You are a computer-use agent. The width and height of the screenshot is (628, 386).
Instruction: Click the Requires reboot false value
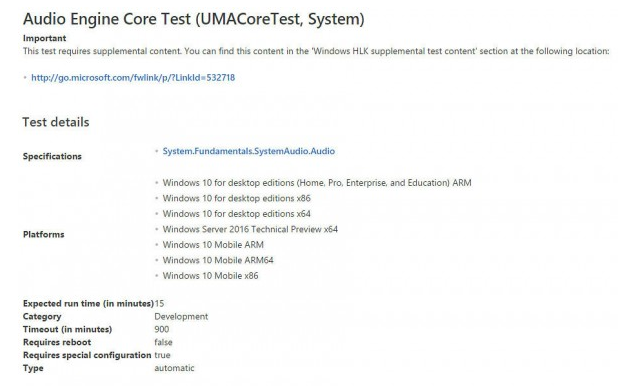(163, 342)
